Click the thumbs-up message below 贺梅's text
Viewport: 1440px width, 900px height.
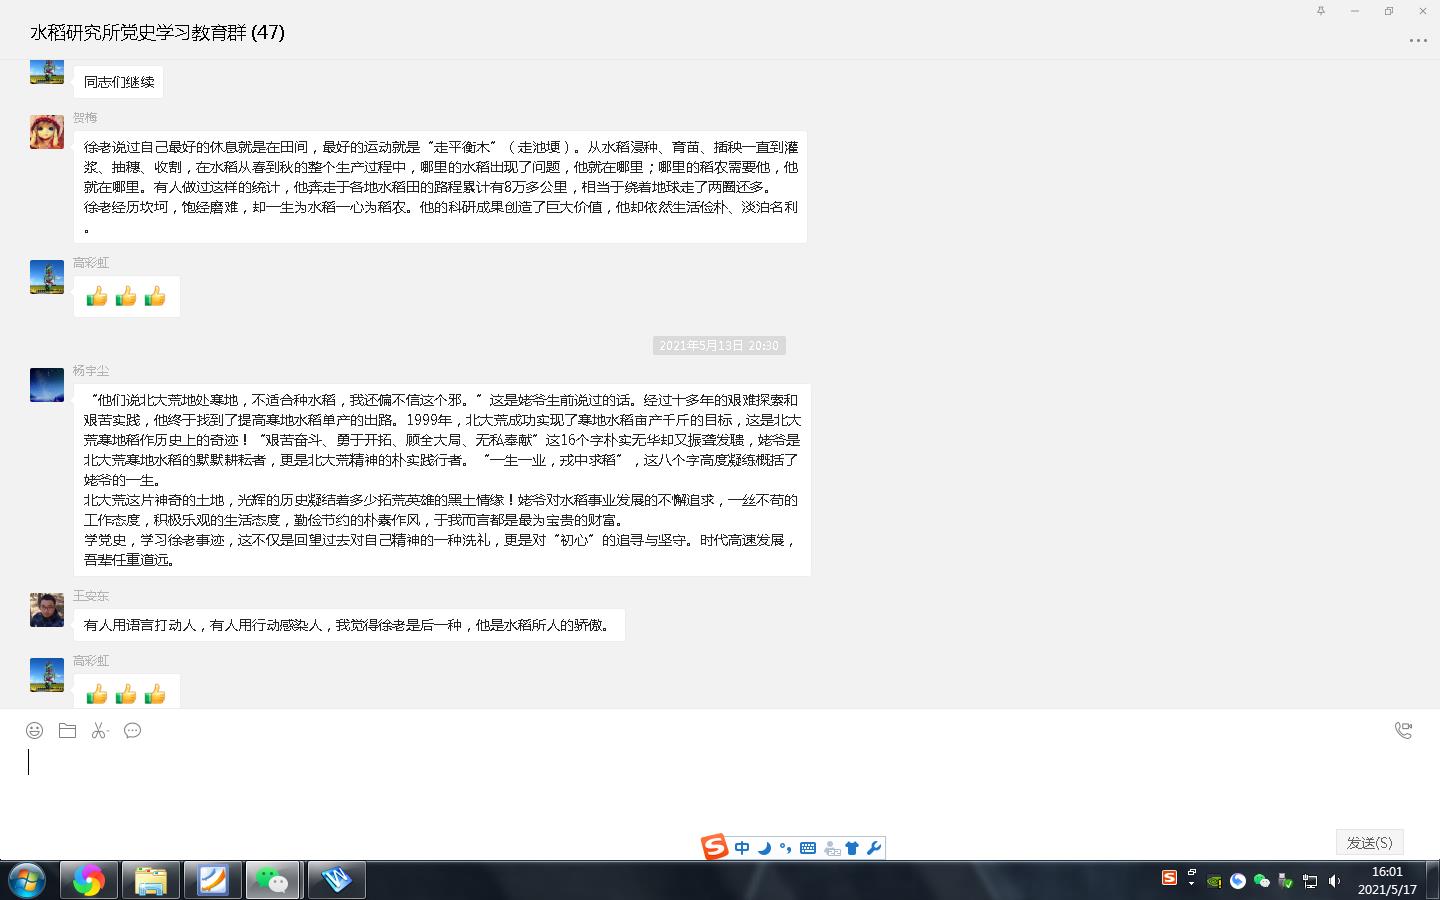point(126,297)
